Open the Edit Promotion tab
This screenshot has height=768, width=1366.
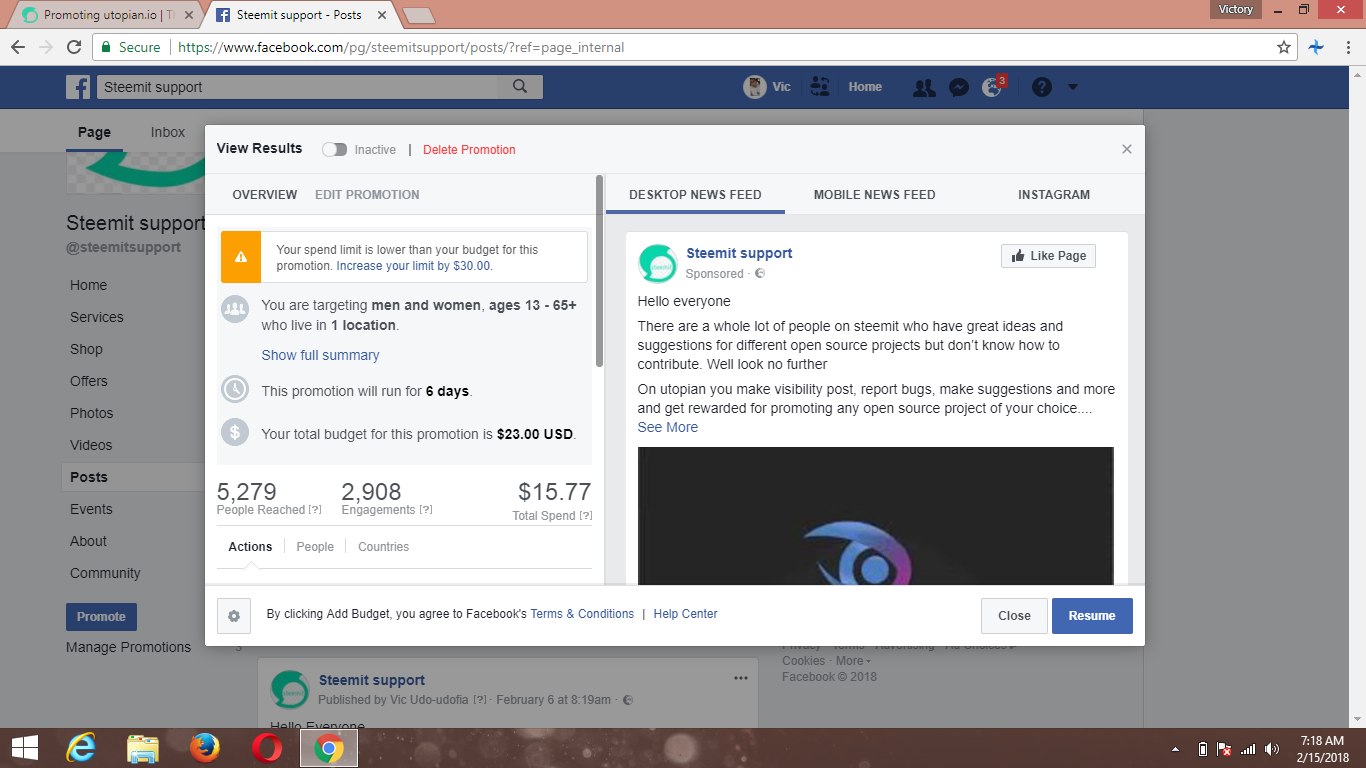click(x=366, y=194)
